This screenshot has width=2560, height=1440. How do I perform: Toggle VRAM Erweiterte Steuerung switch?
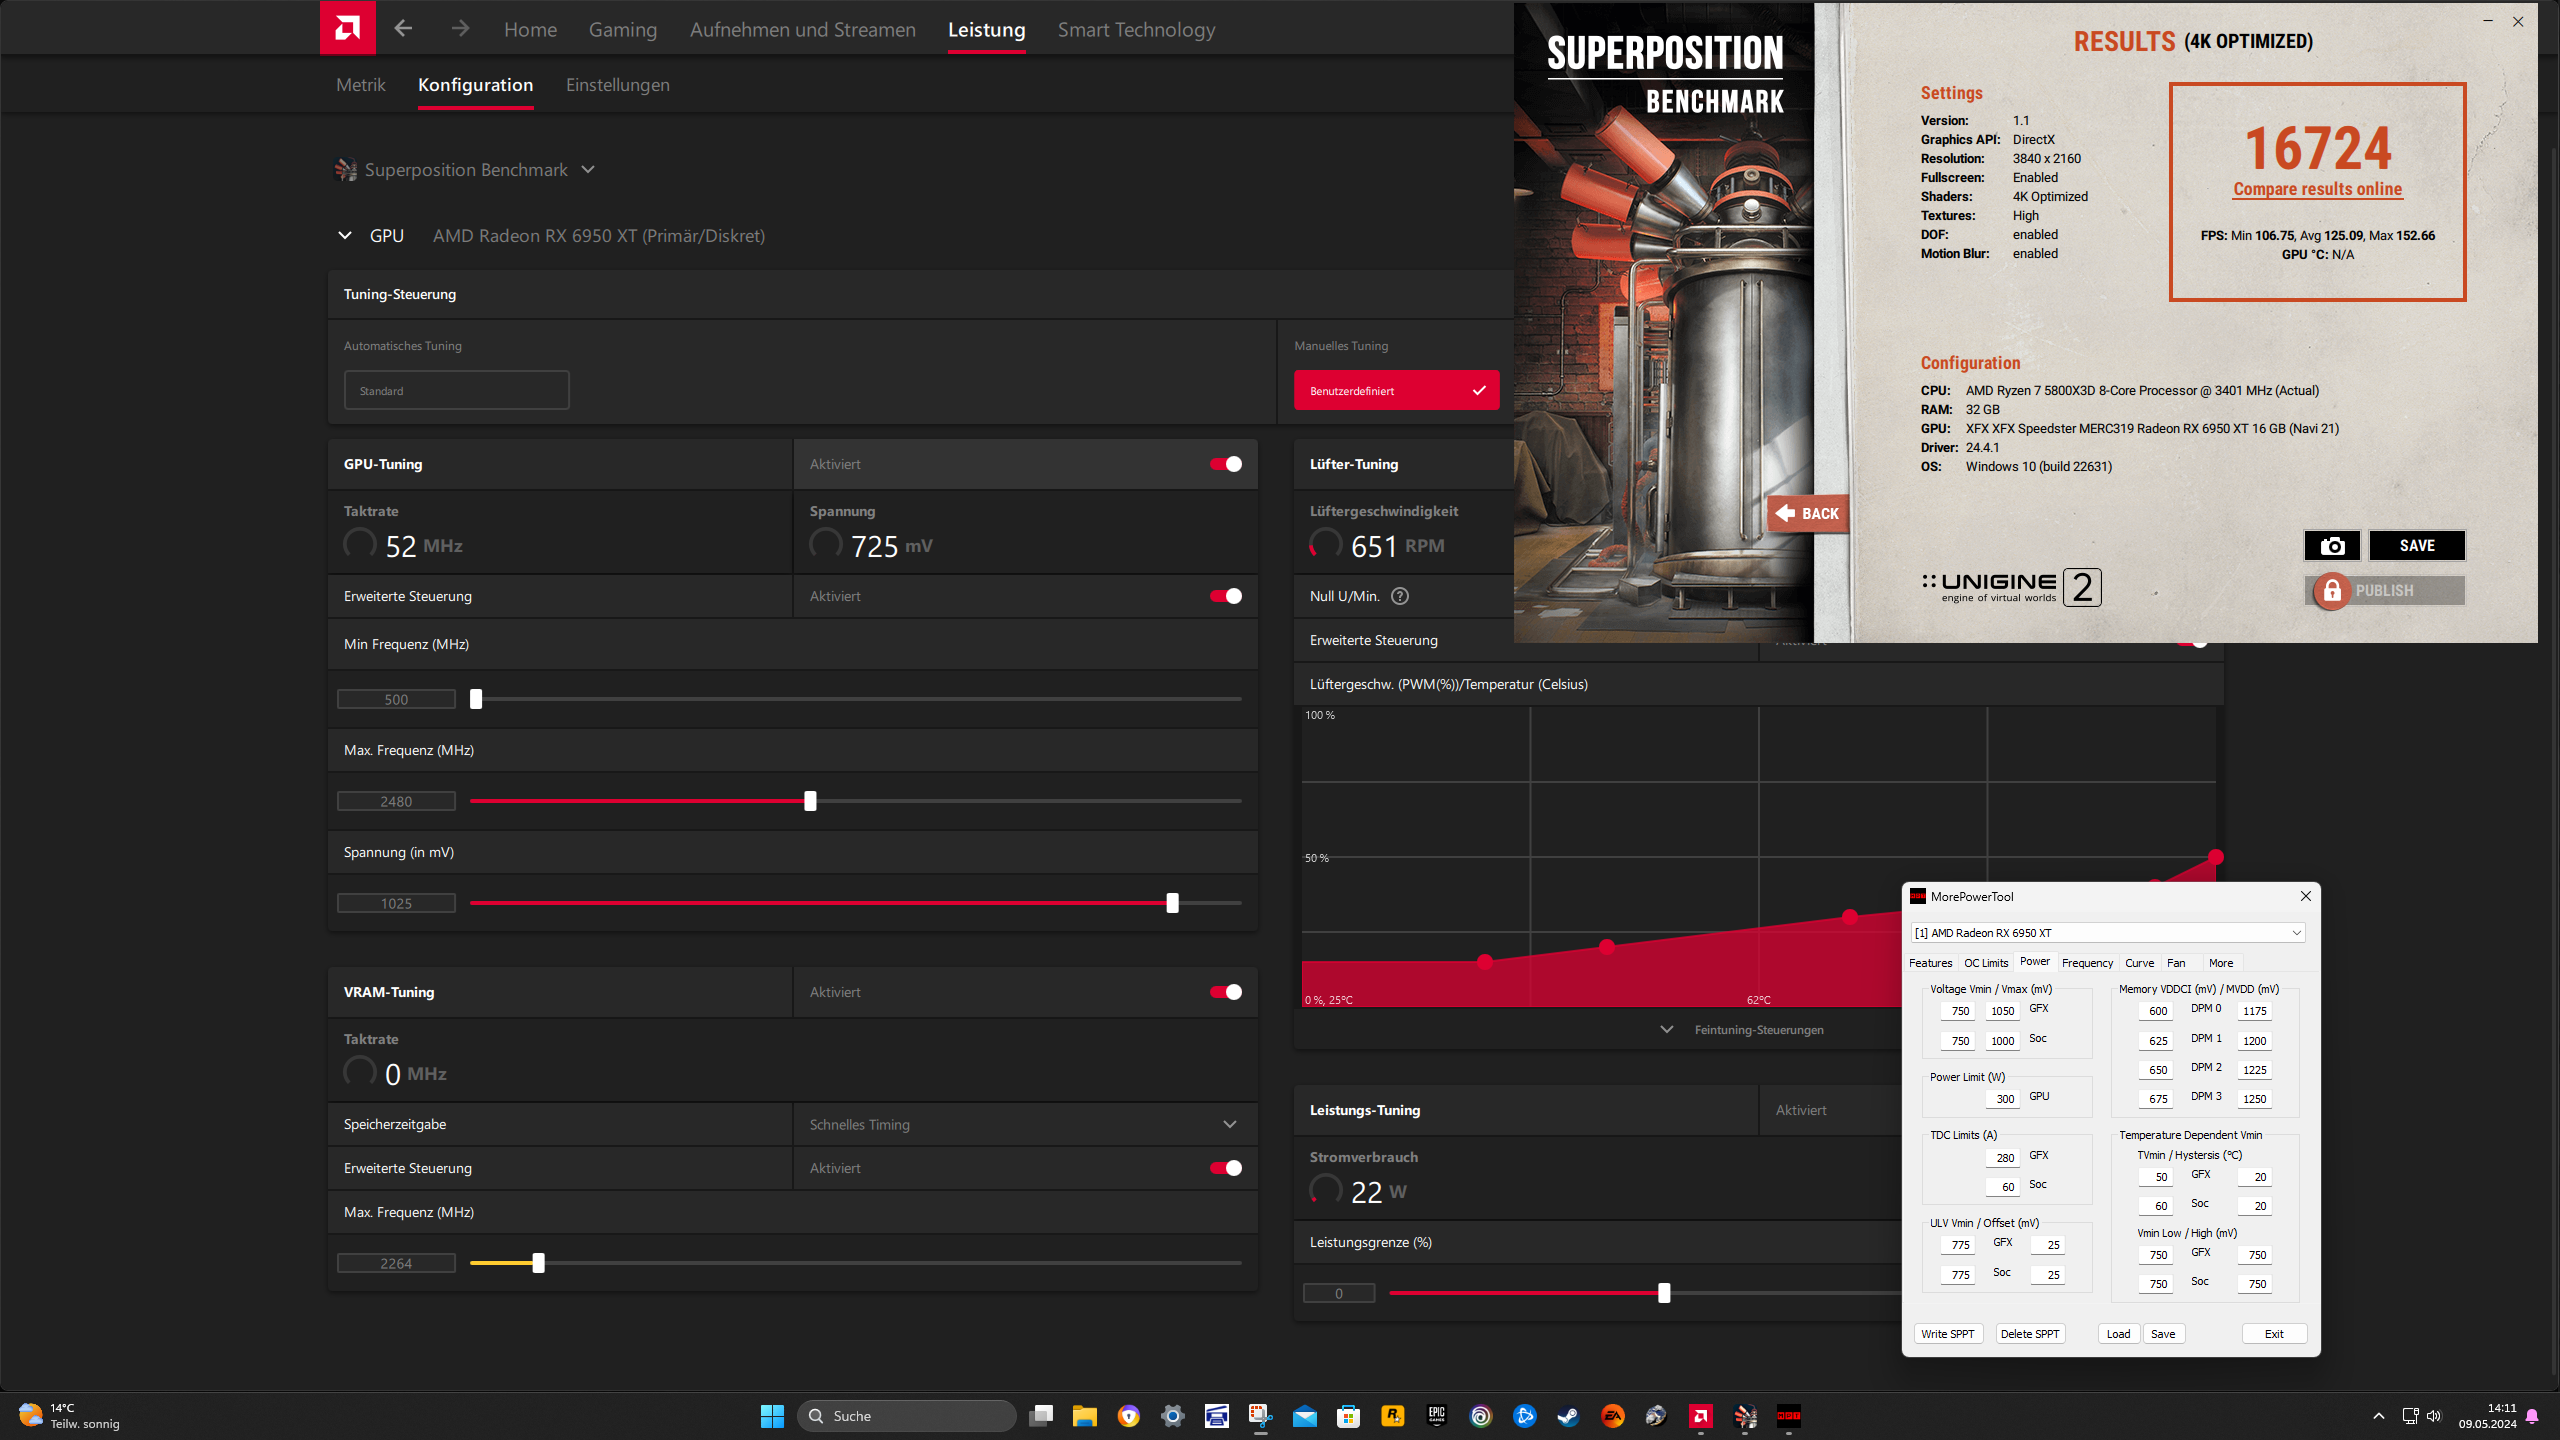click(1226, 1168)
